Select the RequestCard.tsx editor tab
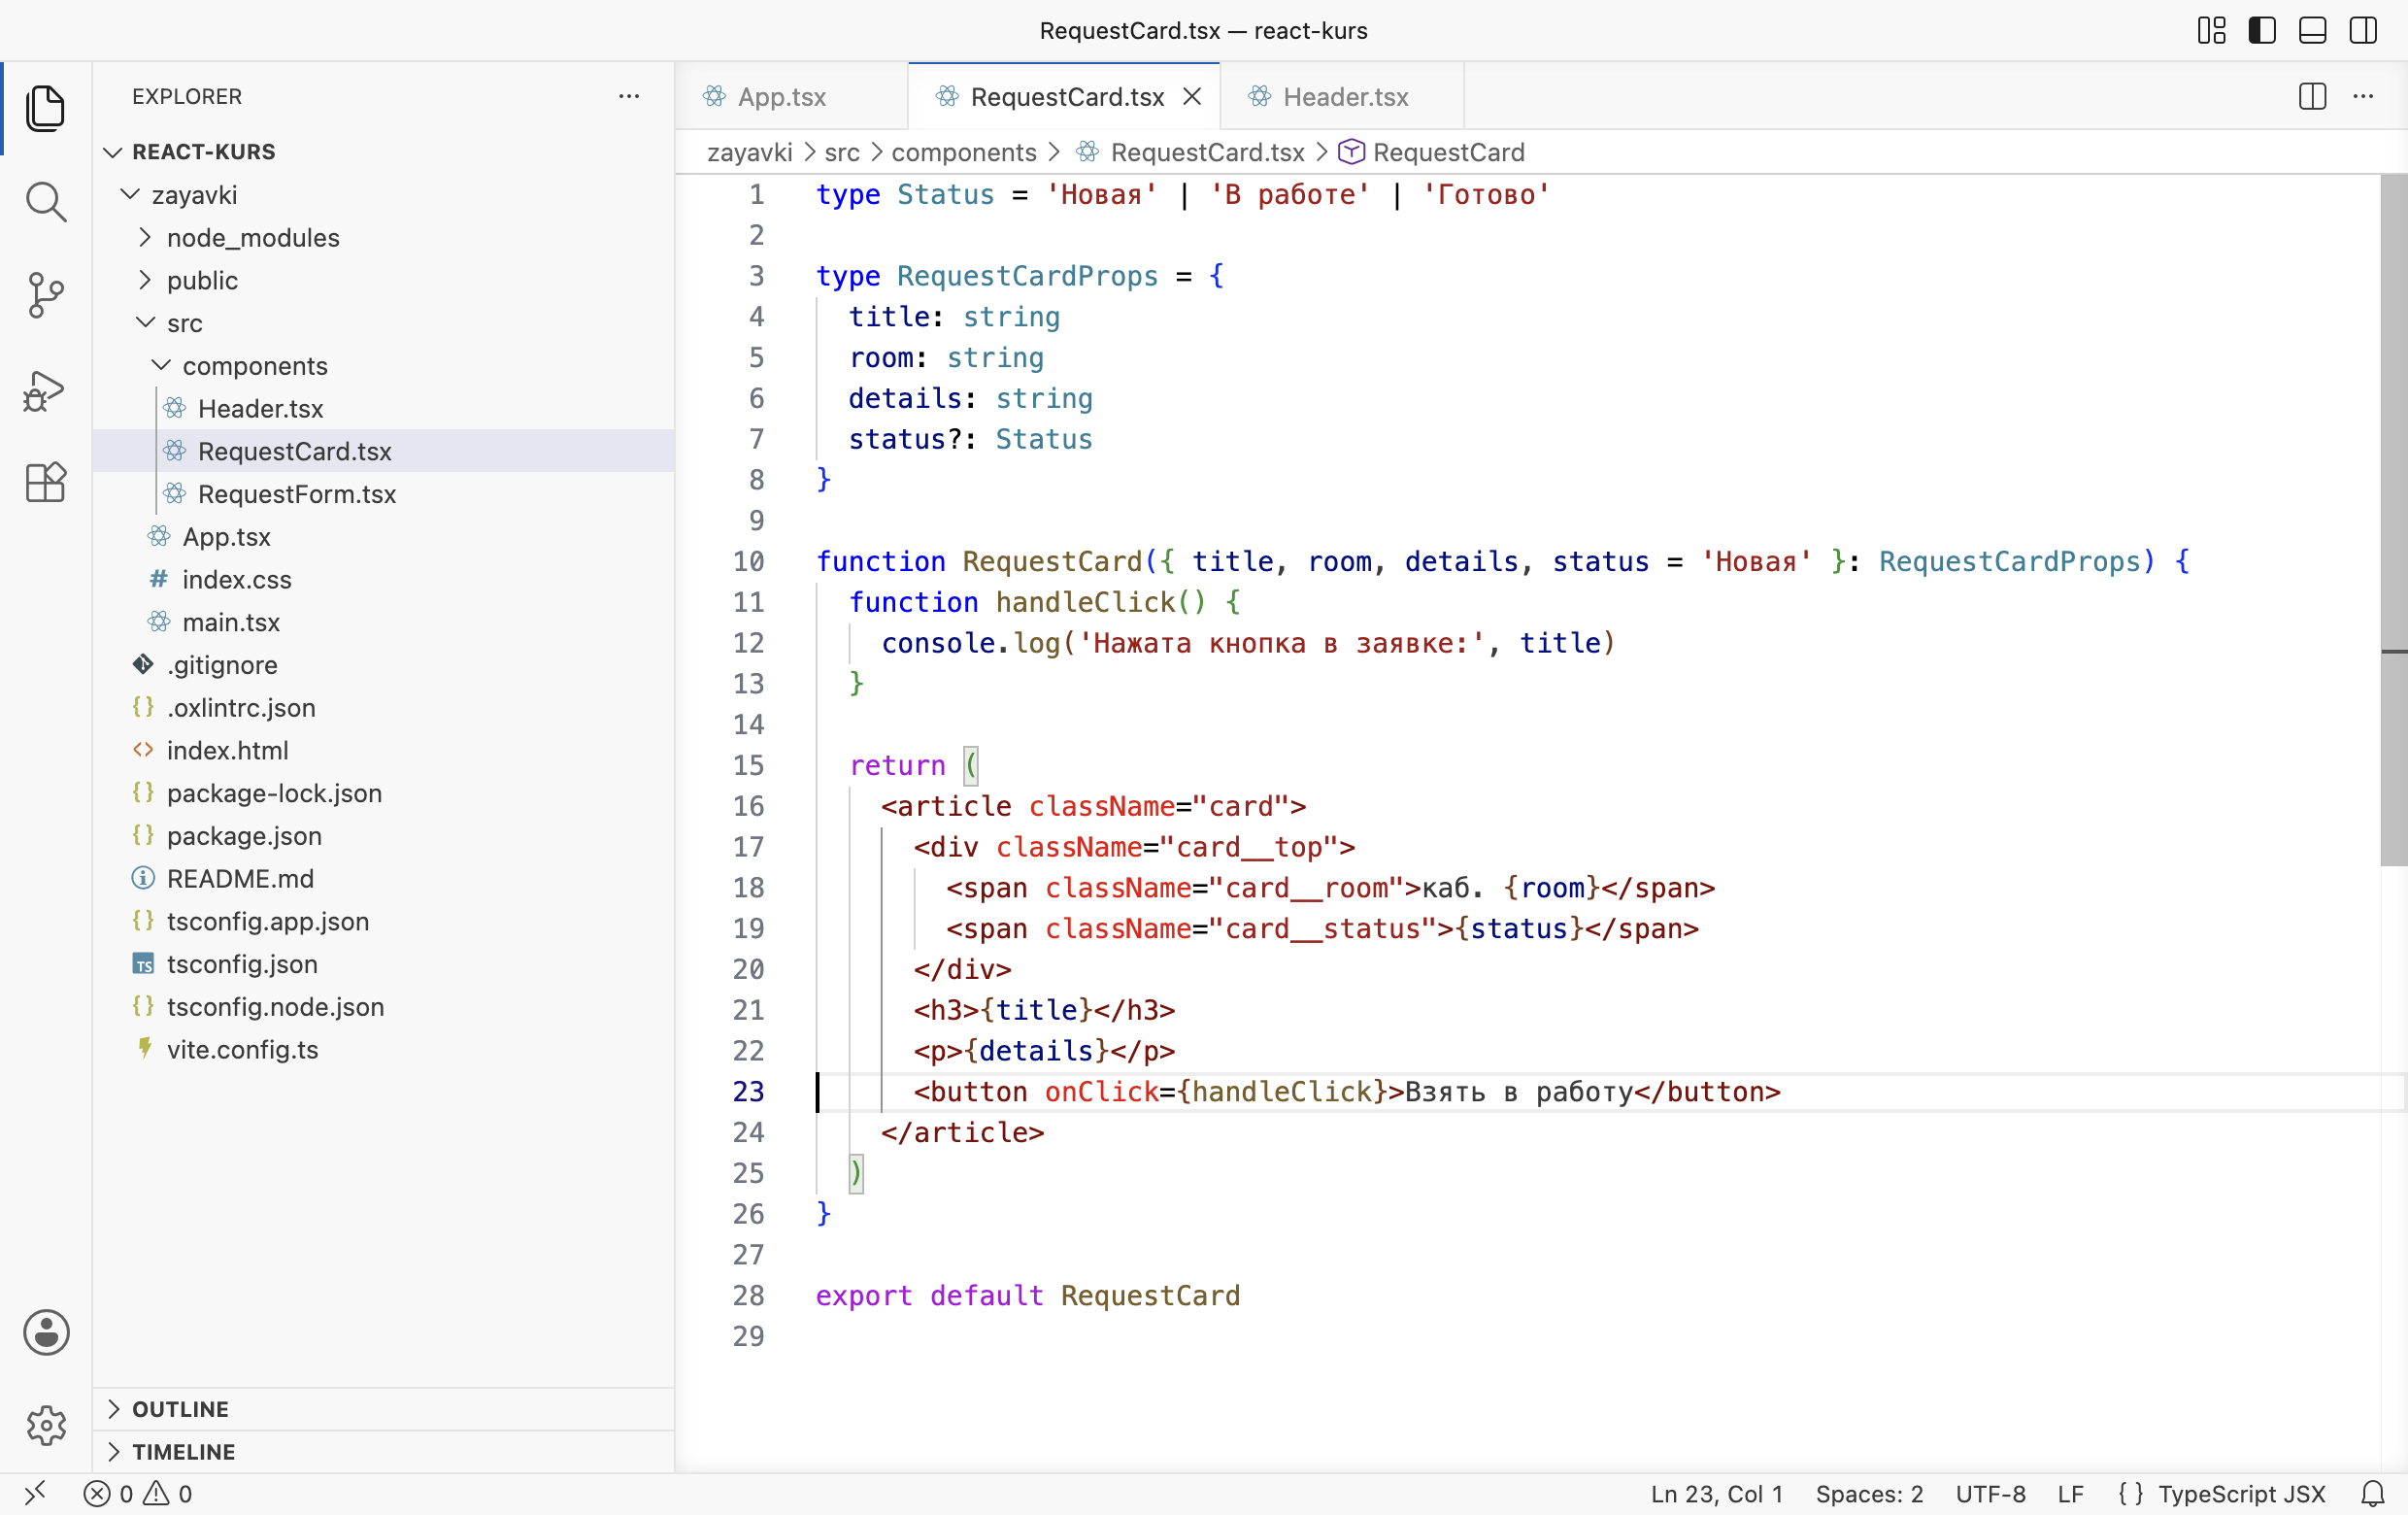This screenshot has height=1515, width=2408. (x=1063, y=96)
